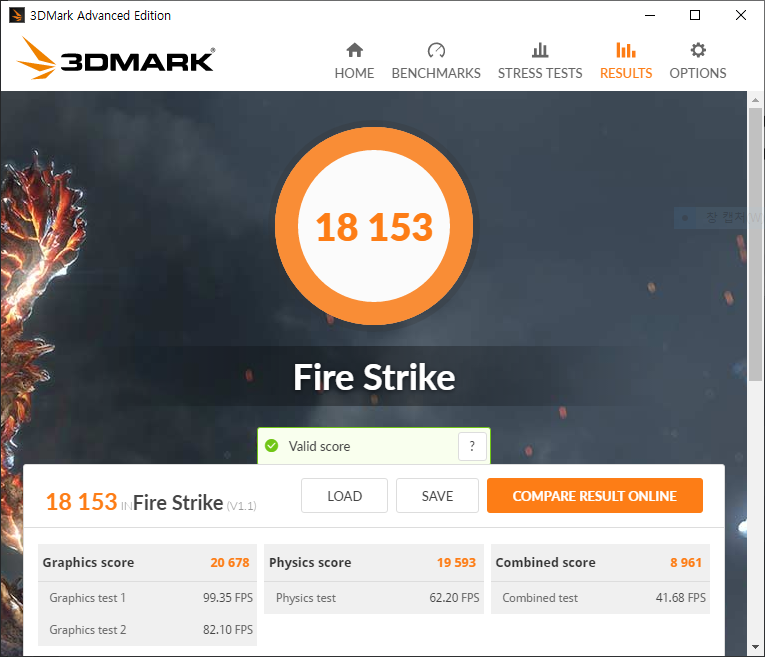The width and height of the screenshot is (765, 657).
Task: Switch to the STRESS TESTS tab
Action: pyautogui.click(x=540, y=73)
